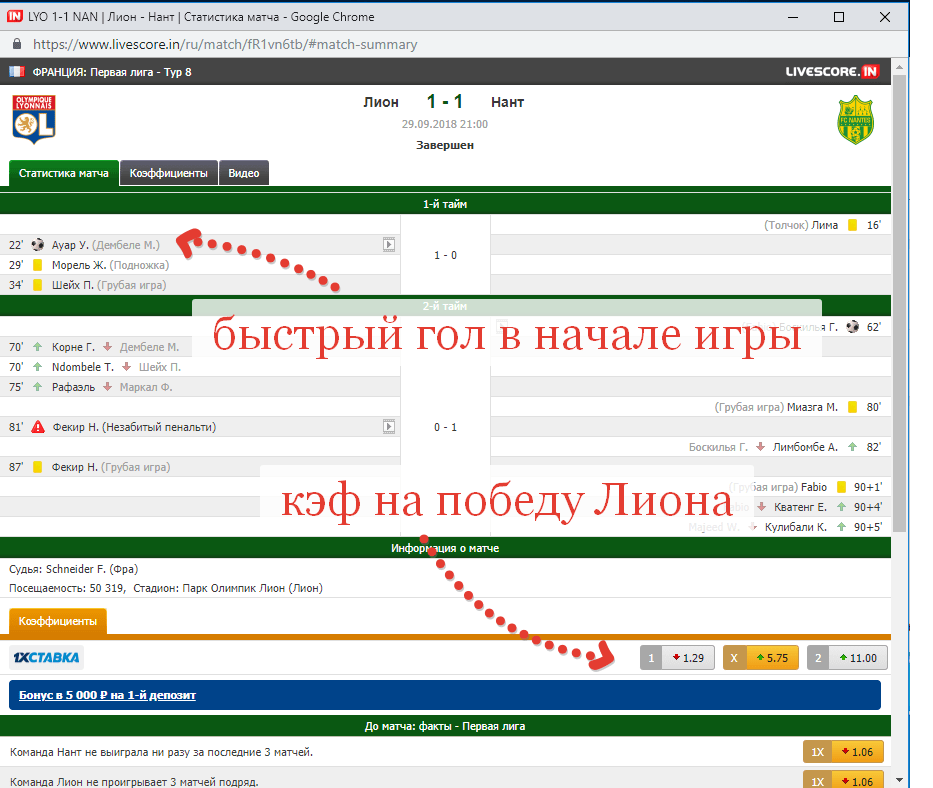Click the FC Nantes team crest
Image resolution: width=933 pixels, height=788 pixels.
click(x=855, y=120)
